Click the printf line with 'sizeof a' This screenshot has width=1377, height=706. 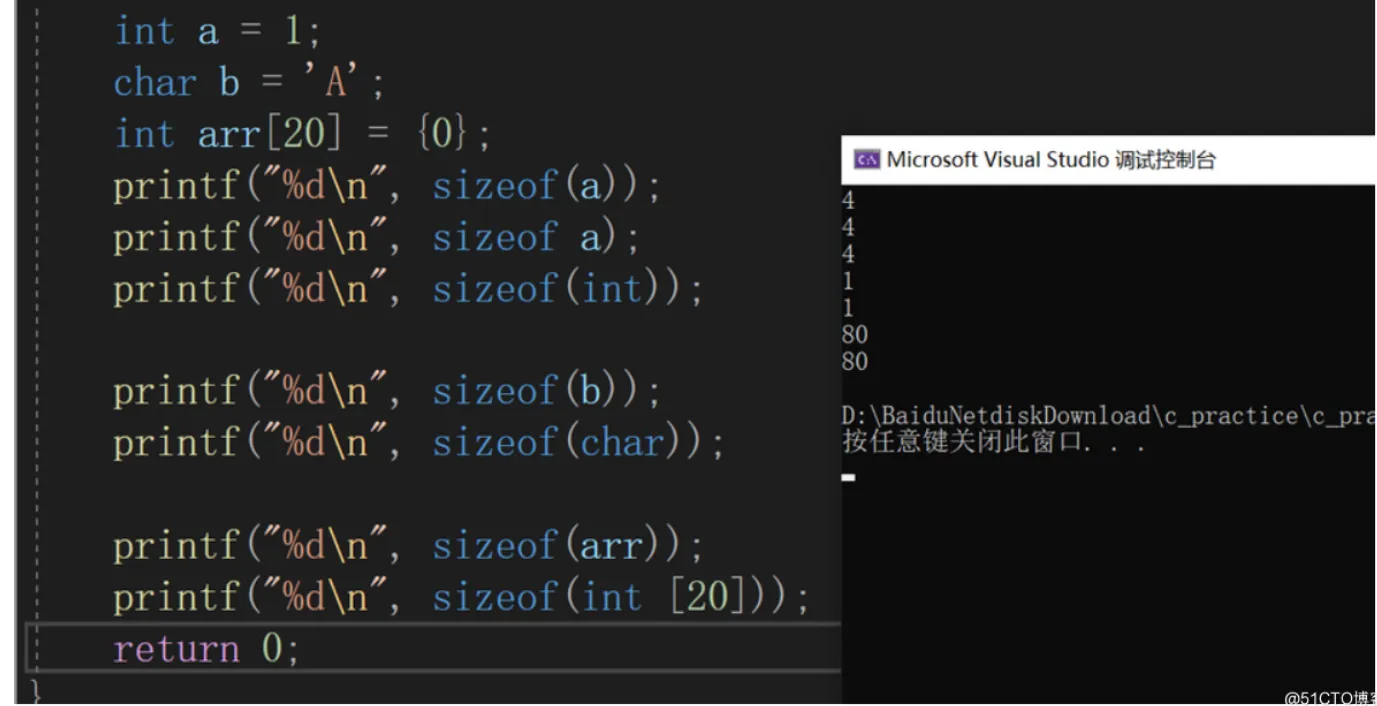(x=376, y=238)
